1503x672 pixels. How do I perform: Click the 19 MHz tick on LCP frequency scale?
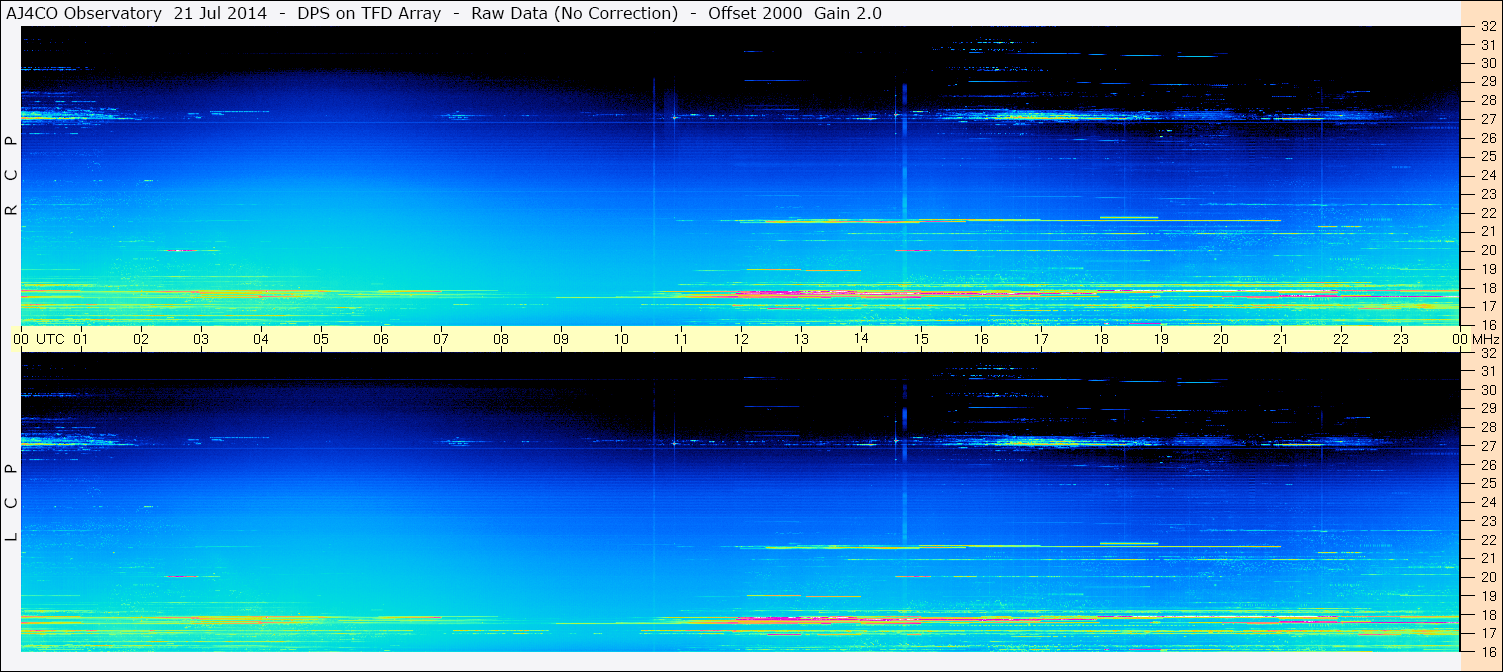coord(1488,596)
